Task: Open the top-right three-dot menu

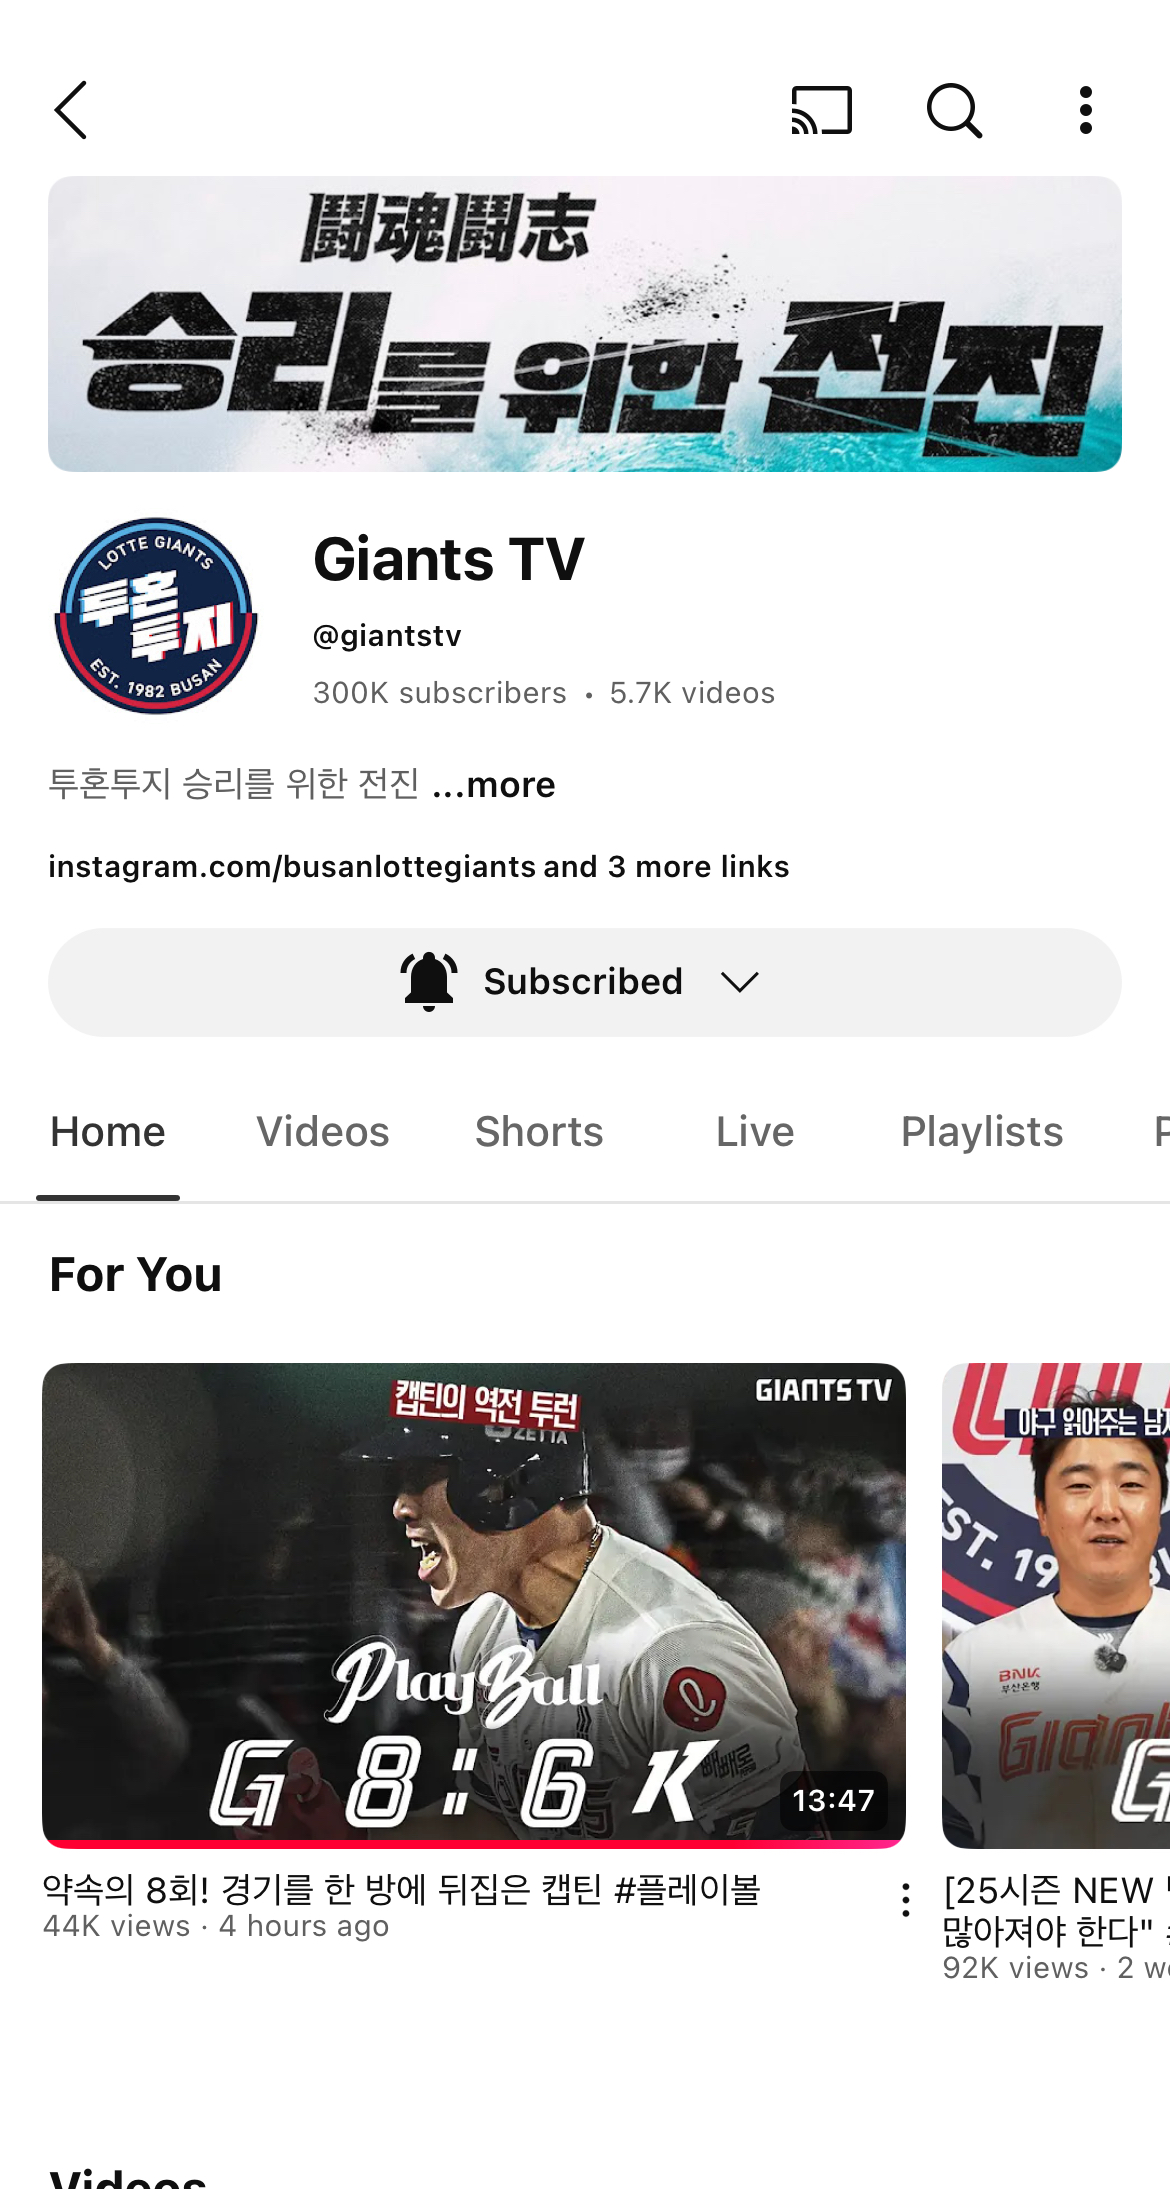Action: (x=1085, y=110)
